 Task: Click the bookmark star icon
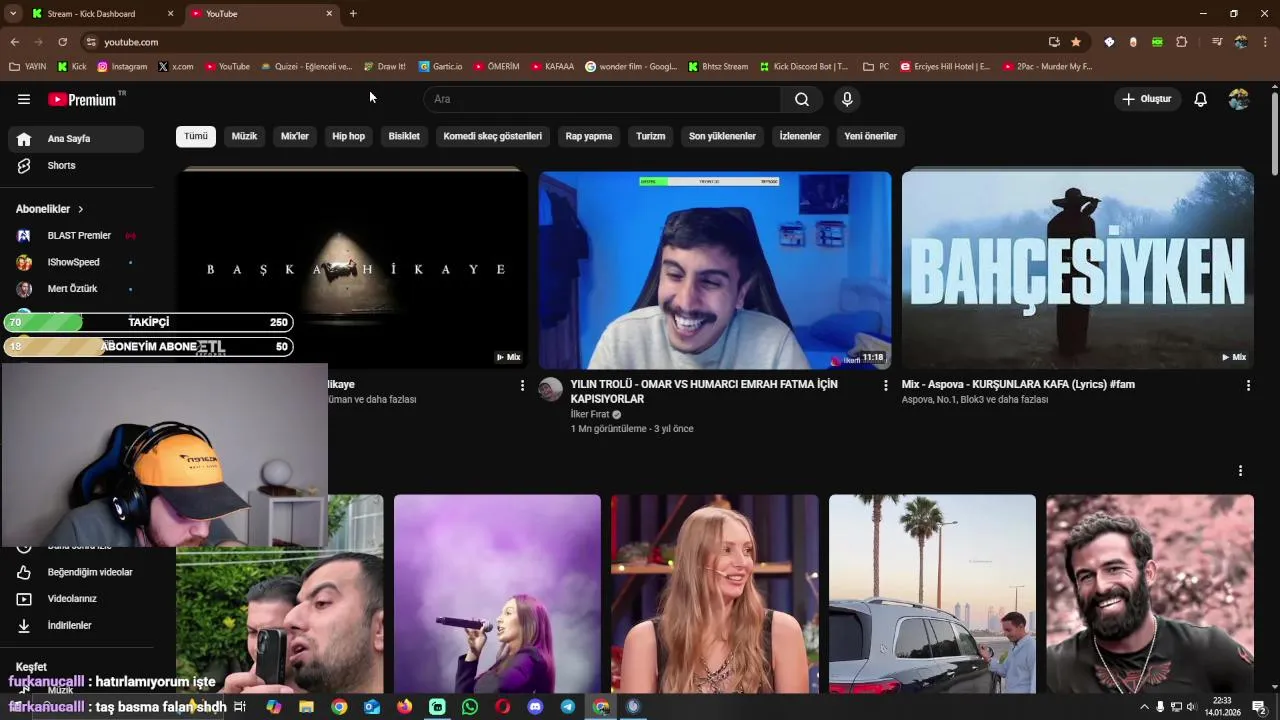(x=1076, y=42)
